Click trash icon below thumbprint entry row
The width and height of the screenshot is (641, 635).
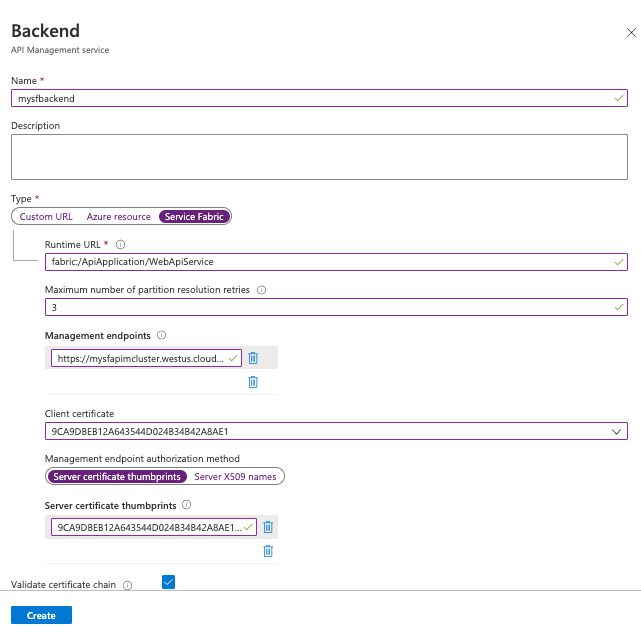tap(268, 551)
